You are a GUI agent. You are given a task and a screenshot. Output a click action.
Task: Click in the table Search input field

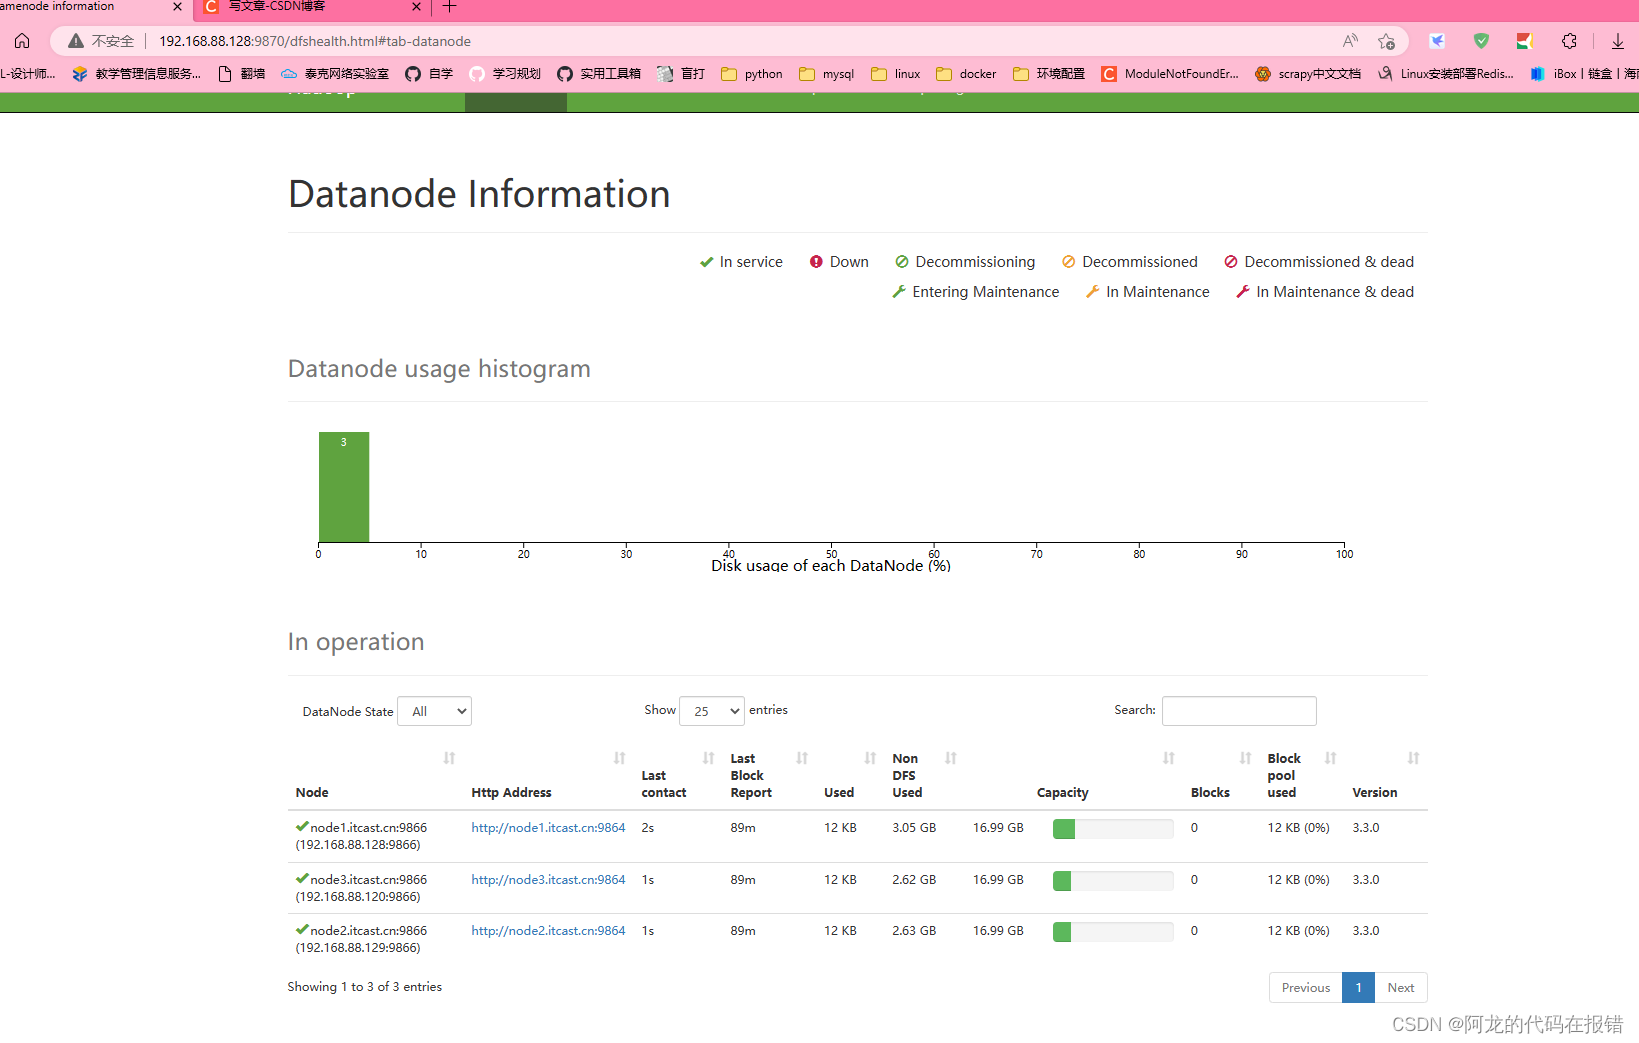1238,711
